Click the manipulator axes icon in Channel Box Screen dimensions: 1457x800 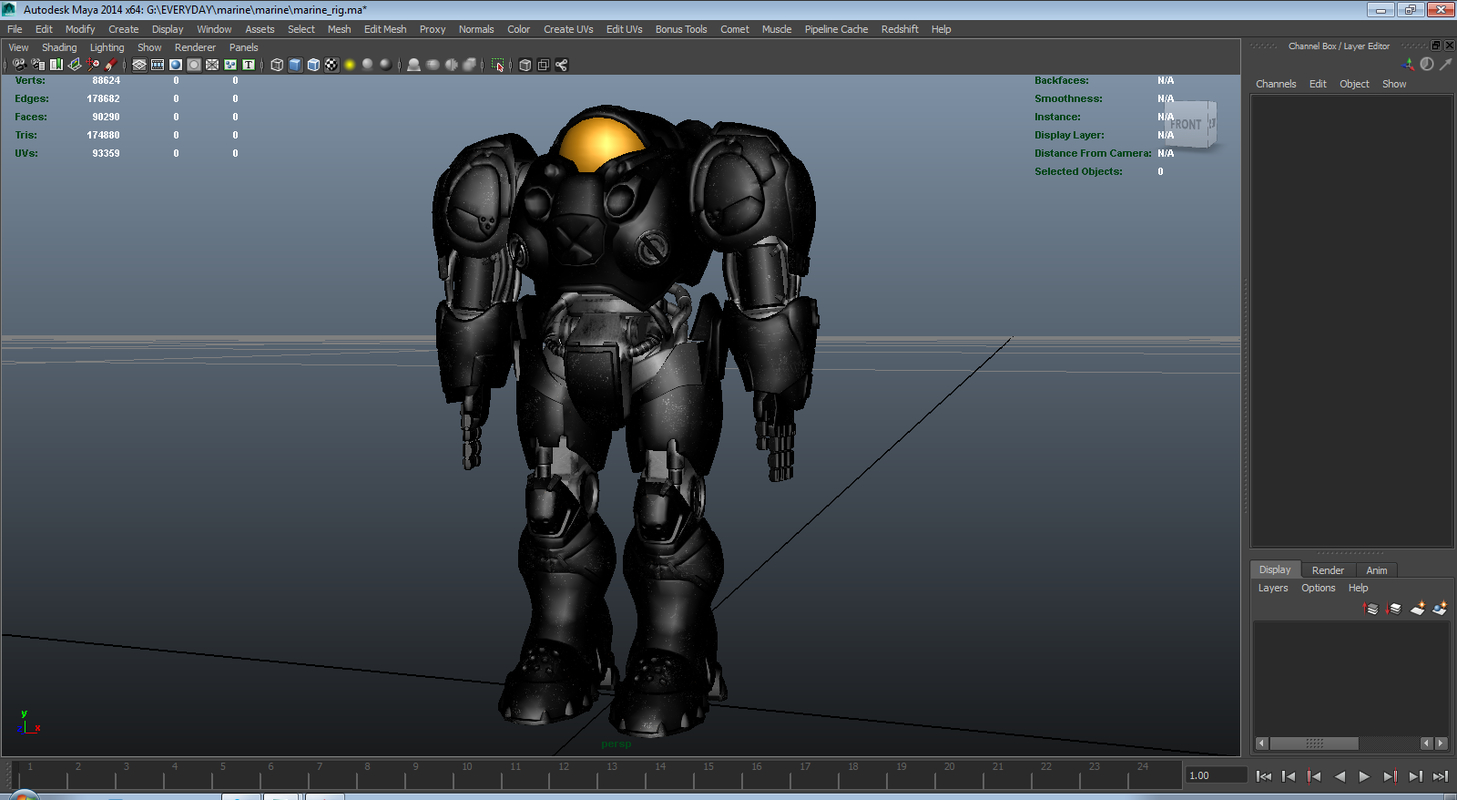pos(1409,64)
